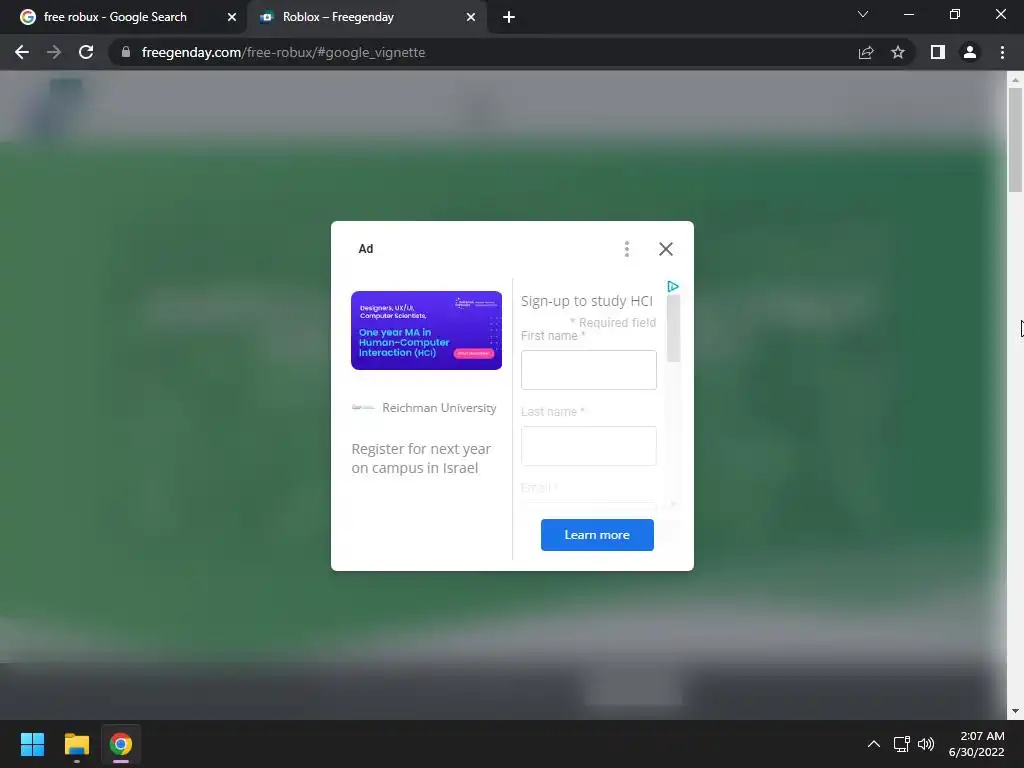This screenshot has width=1024, height=768.
Task: Open the ad options three-dot menu
Action: [x=626, y=249]
